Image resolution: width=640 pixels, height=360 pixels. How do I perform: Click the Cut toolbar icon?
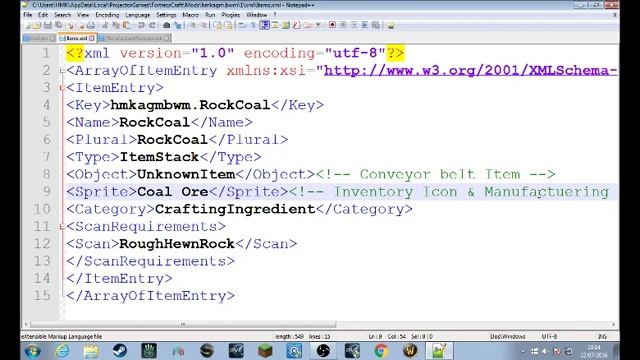[x=105, y=25]
